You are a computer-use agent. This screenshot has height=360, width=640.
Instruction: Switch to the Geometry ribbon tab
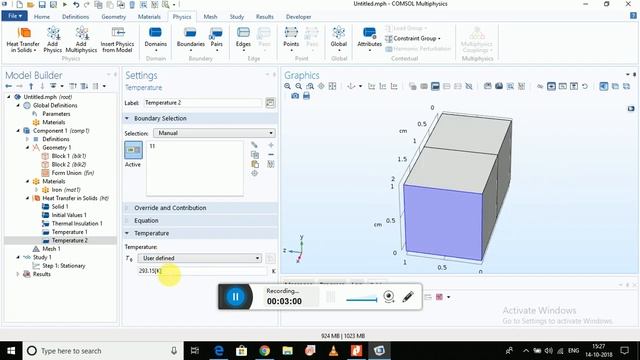point(113,17)
